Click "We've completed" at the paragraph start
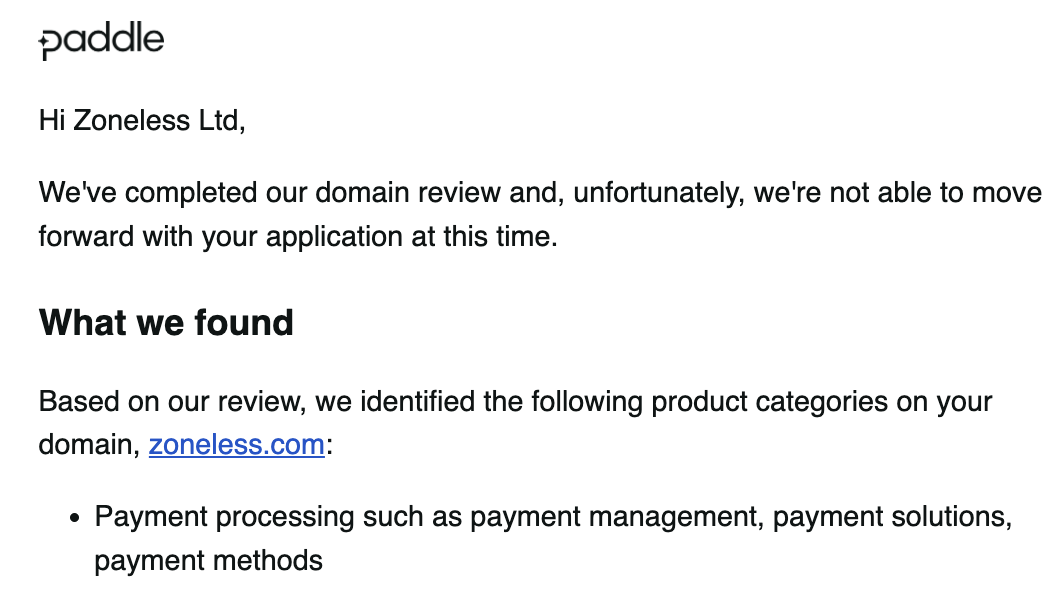 (x=150, y=193)
